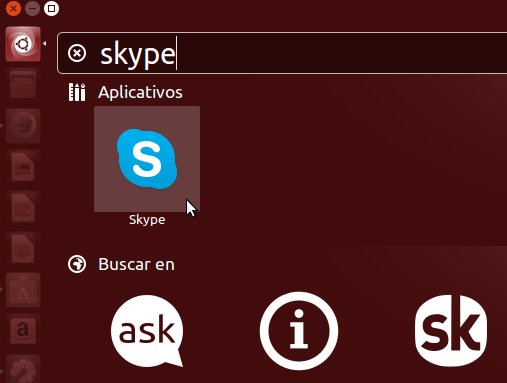Open the LibreOffice Impress launcher icon
Image resolution: width=507 pixels, height=383 pixels.
23,249
